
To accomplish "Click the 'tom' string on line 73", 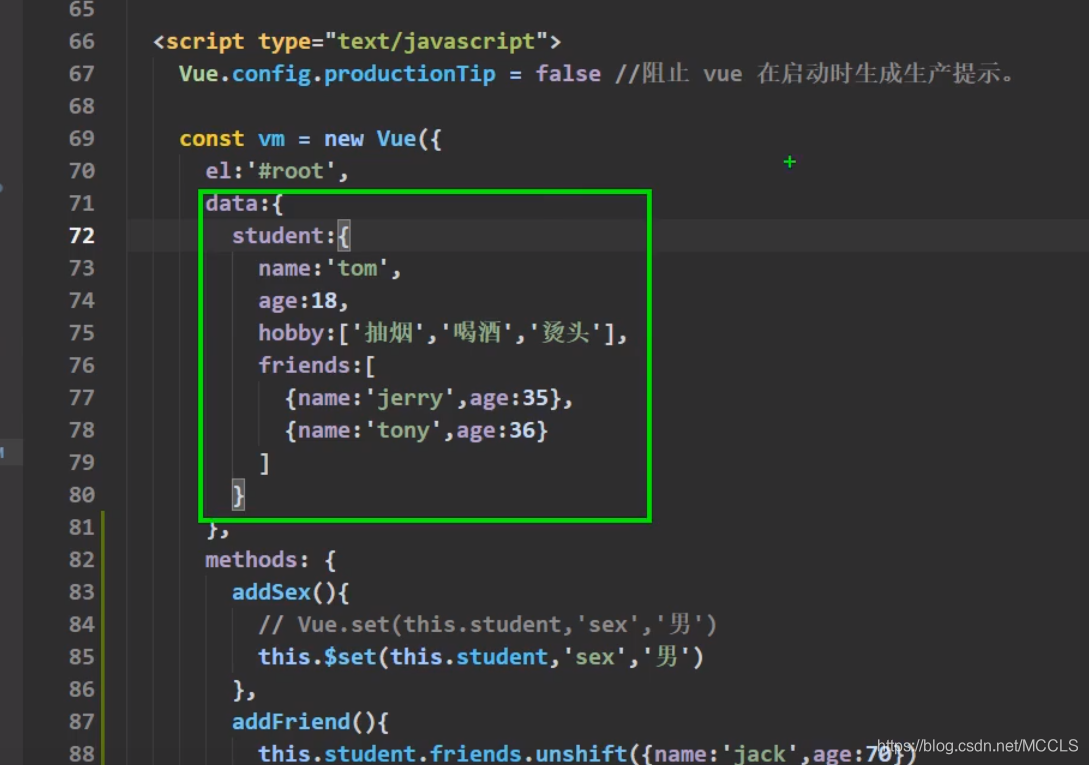I will tap(357, 268).
